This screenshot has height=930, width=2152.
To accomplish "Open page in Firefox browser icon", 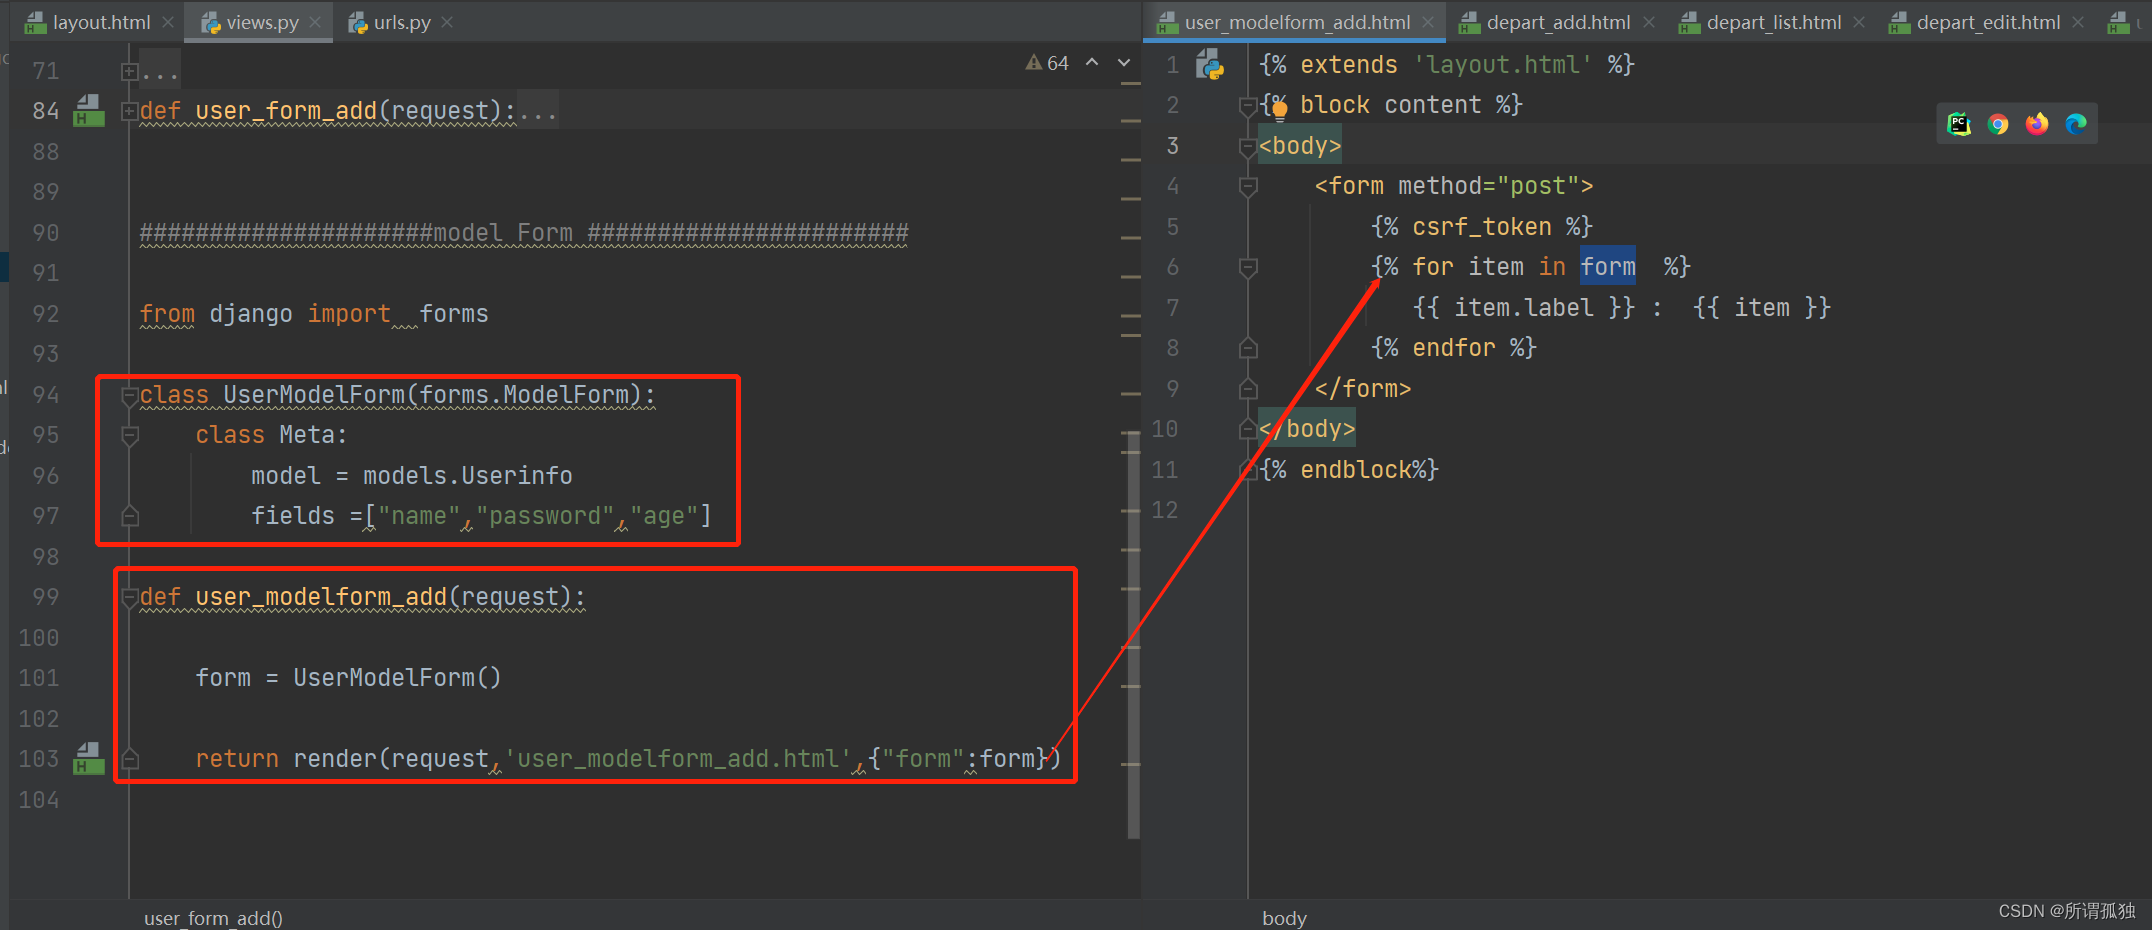I will [2037, 124].
